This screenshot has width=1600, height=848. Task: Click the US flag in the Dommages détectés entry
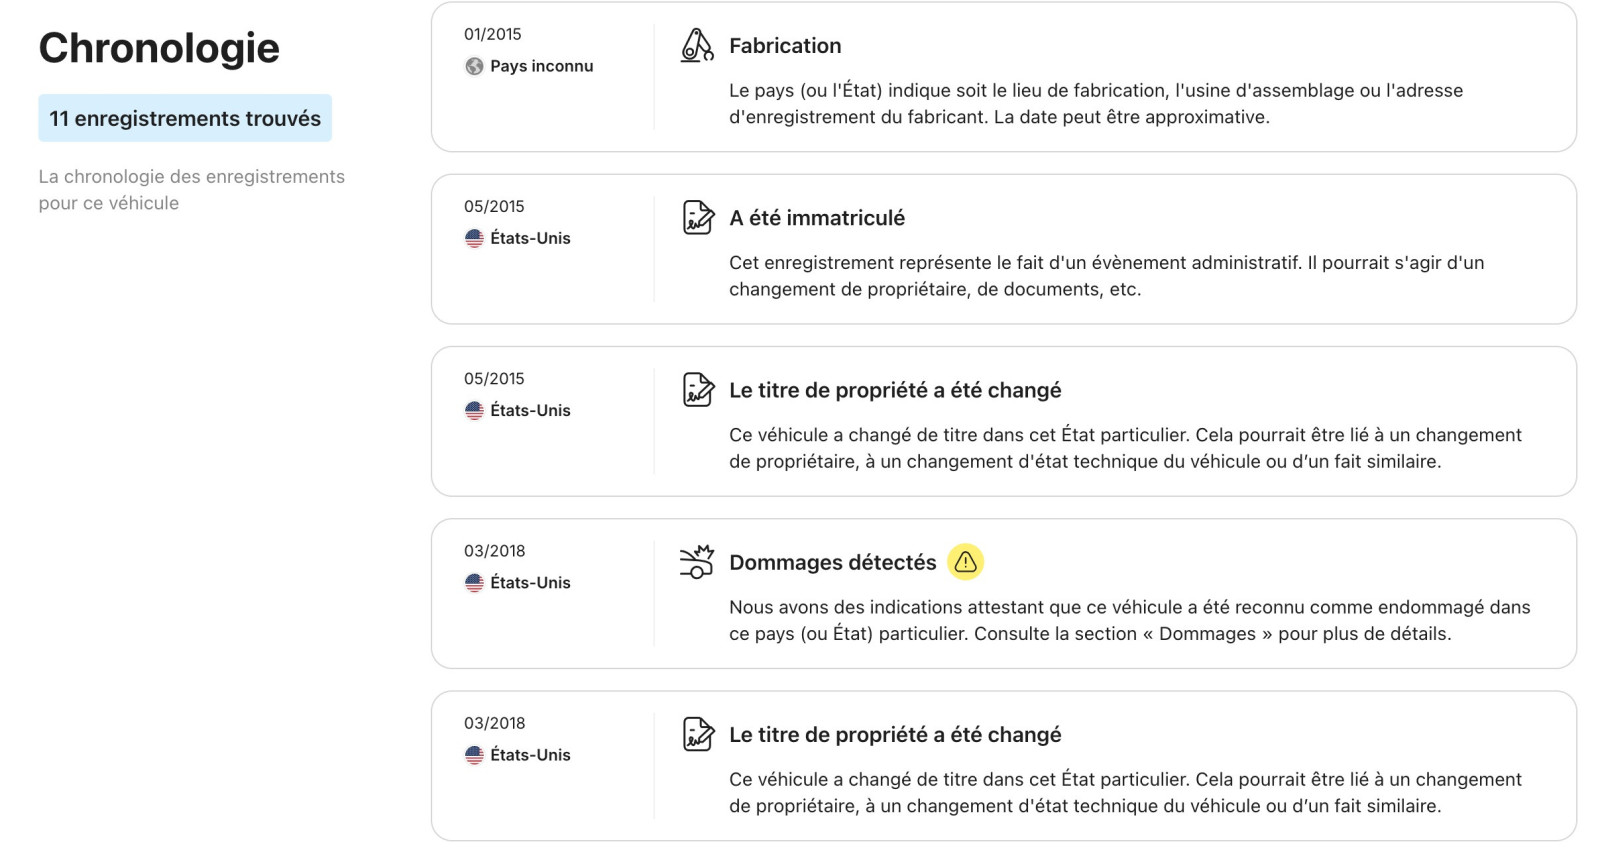[x=474, y=583]
